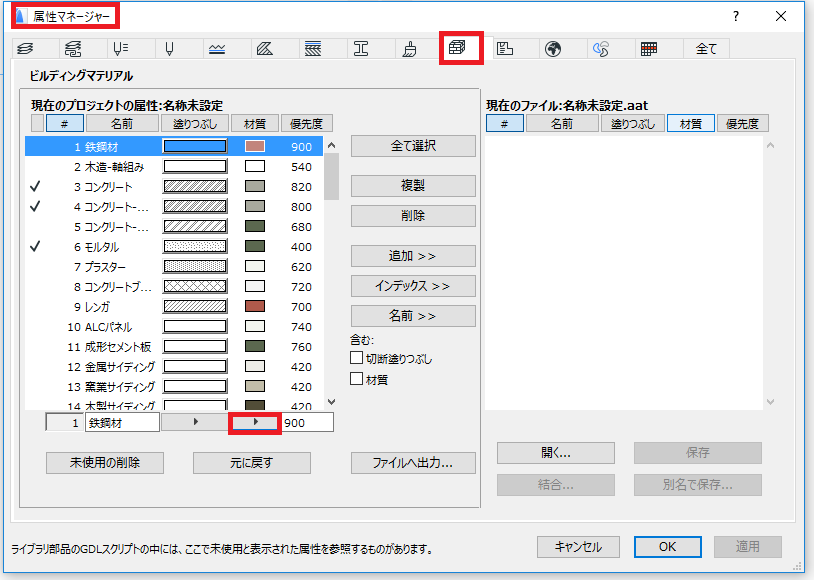Image resolution: width=814 pixels, height=580 pixels.
Task: Switch to the 全て tab
Action: tap(706, 49)
